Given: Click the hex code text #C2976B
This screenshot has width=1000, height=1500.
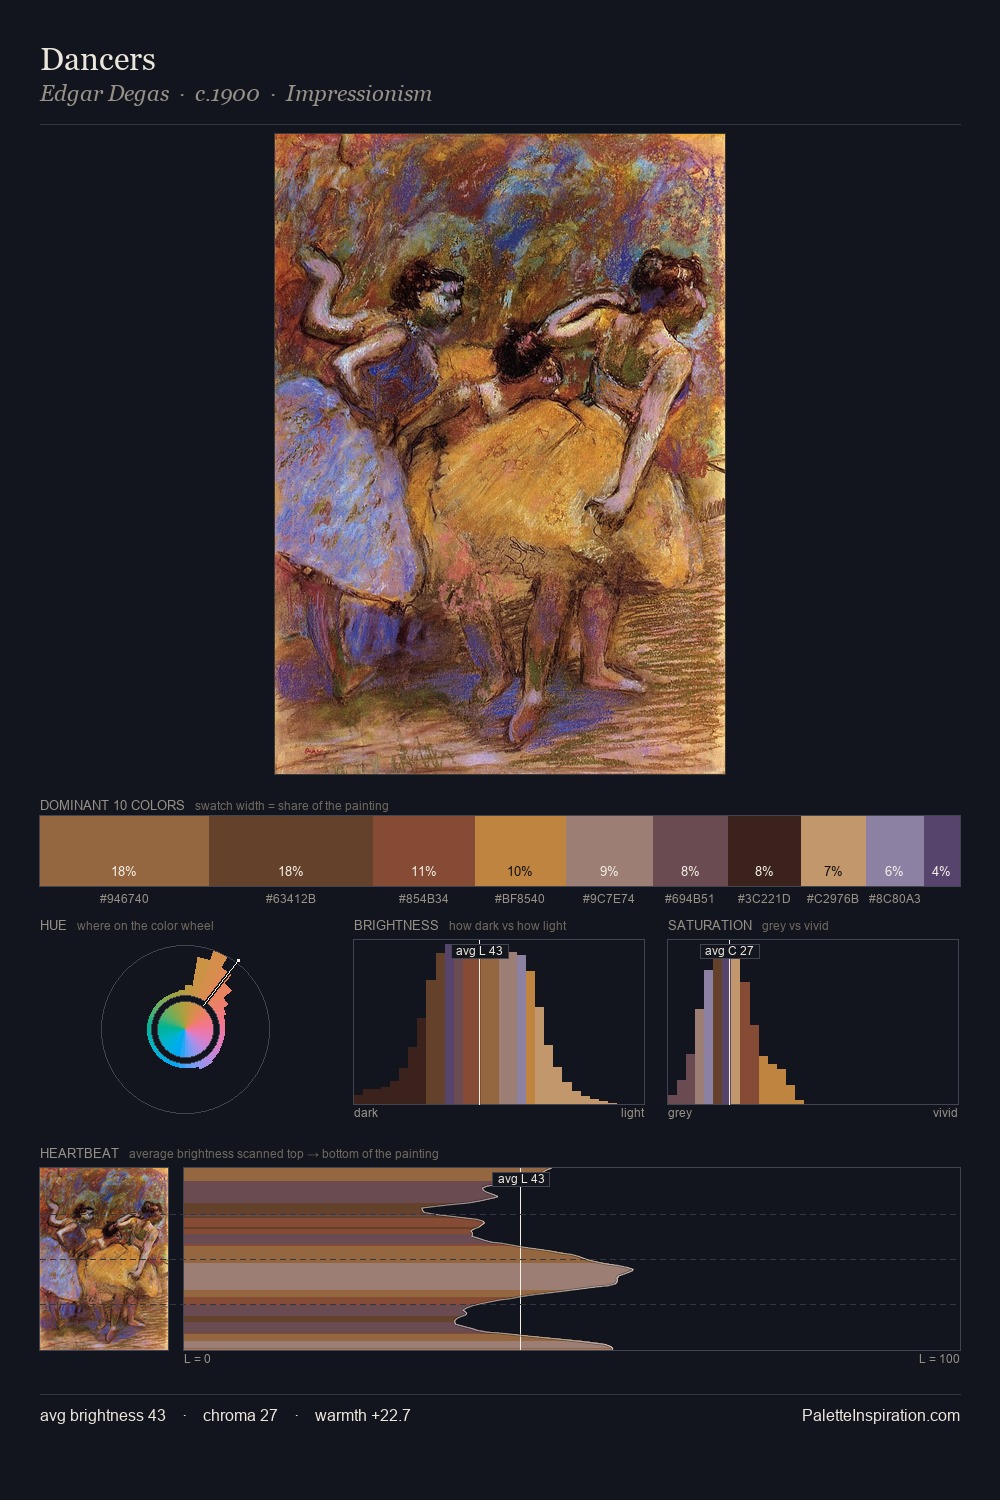Looking at the screenshot, I should (x=833, y=899).
